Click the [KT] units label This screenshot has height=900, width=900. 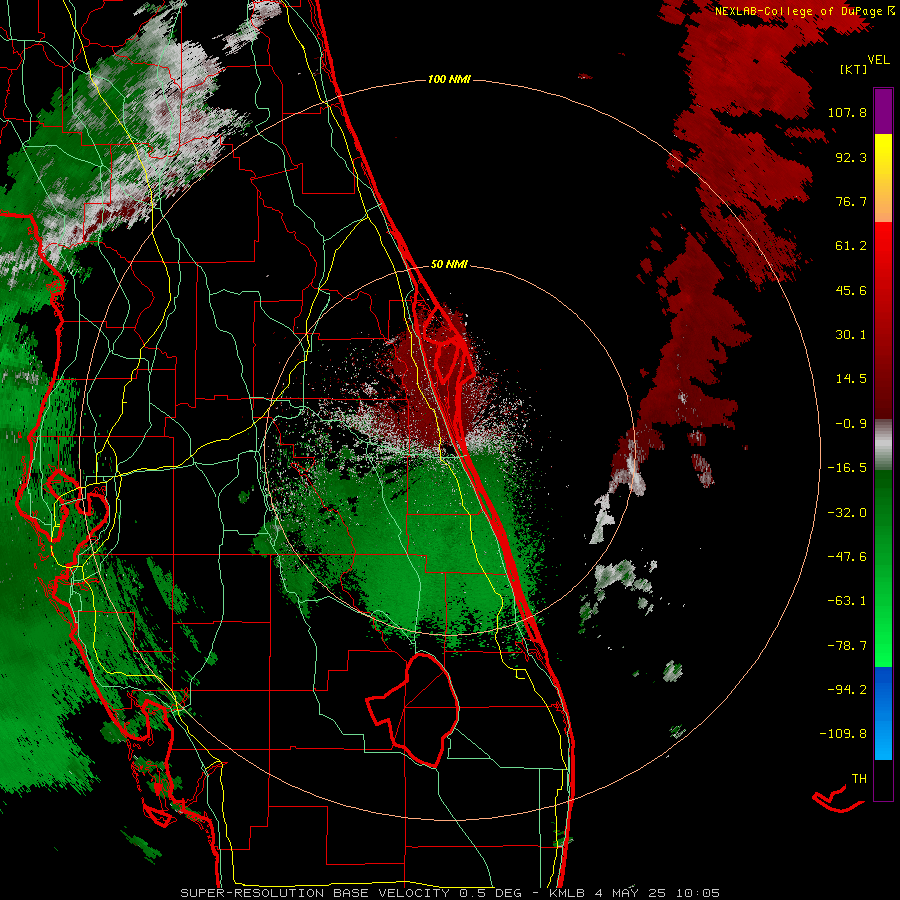854,69
